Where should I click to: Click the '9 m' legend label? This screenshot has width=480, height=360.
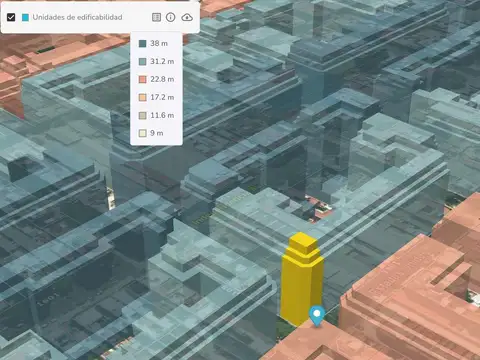(x=157, y=133)
